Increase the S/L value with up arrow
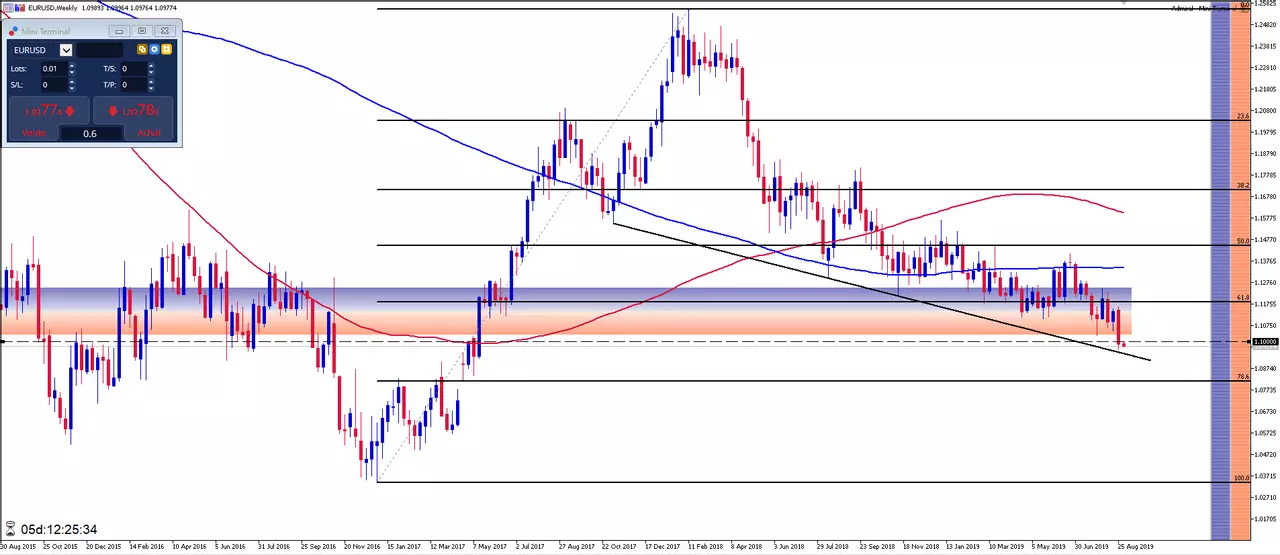 point(72,81)
